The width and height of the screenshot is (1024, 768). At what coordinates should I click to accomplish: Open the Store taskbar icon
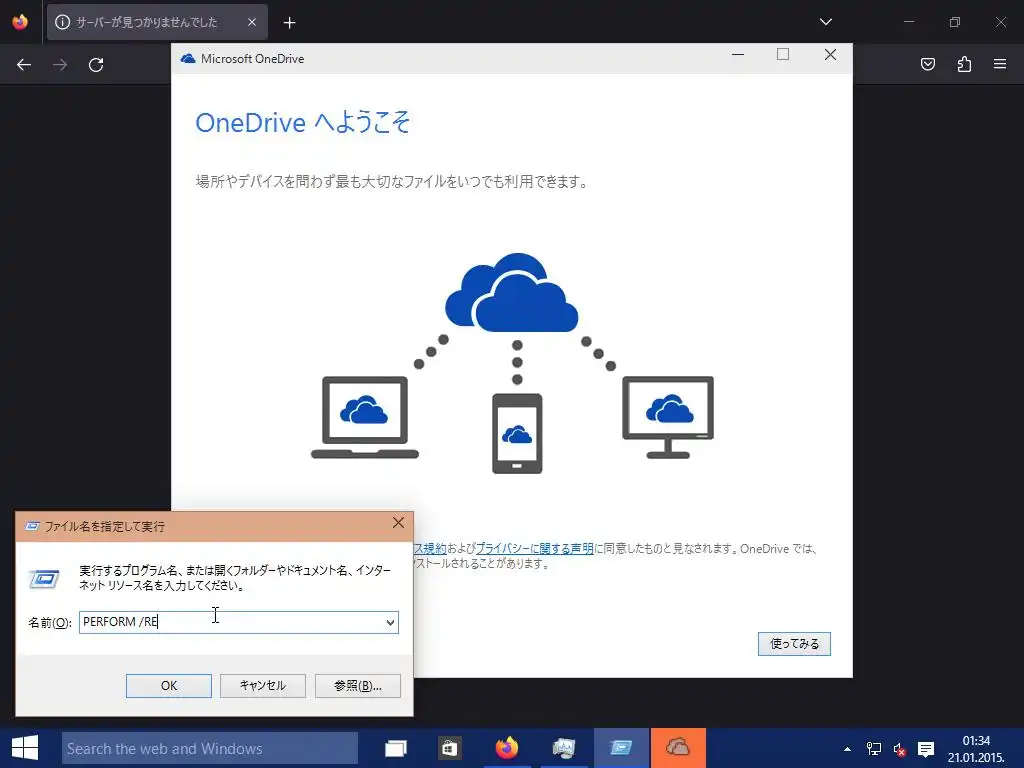[x=449, y=748]
